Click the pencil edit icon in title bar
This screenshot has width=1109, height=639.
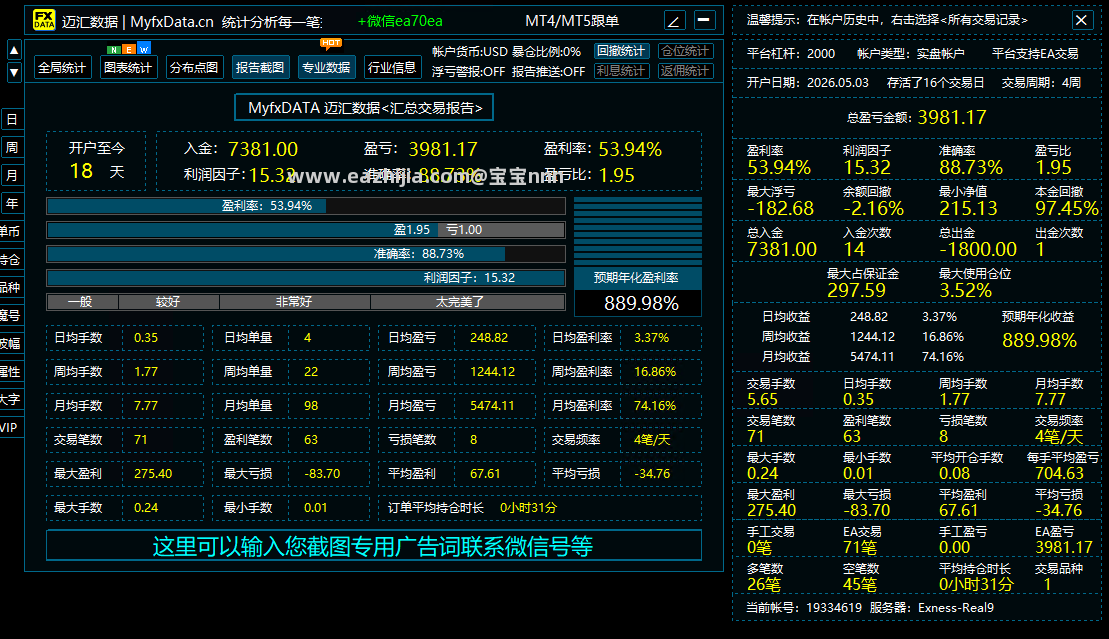click(x=674, y=21)
